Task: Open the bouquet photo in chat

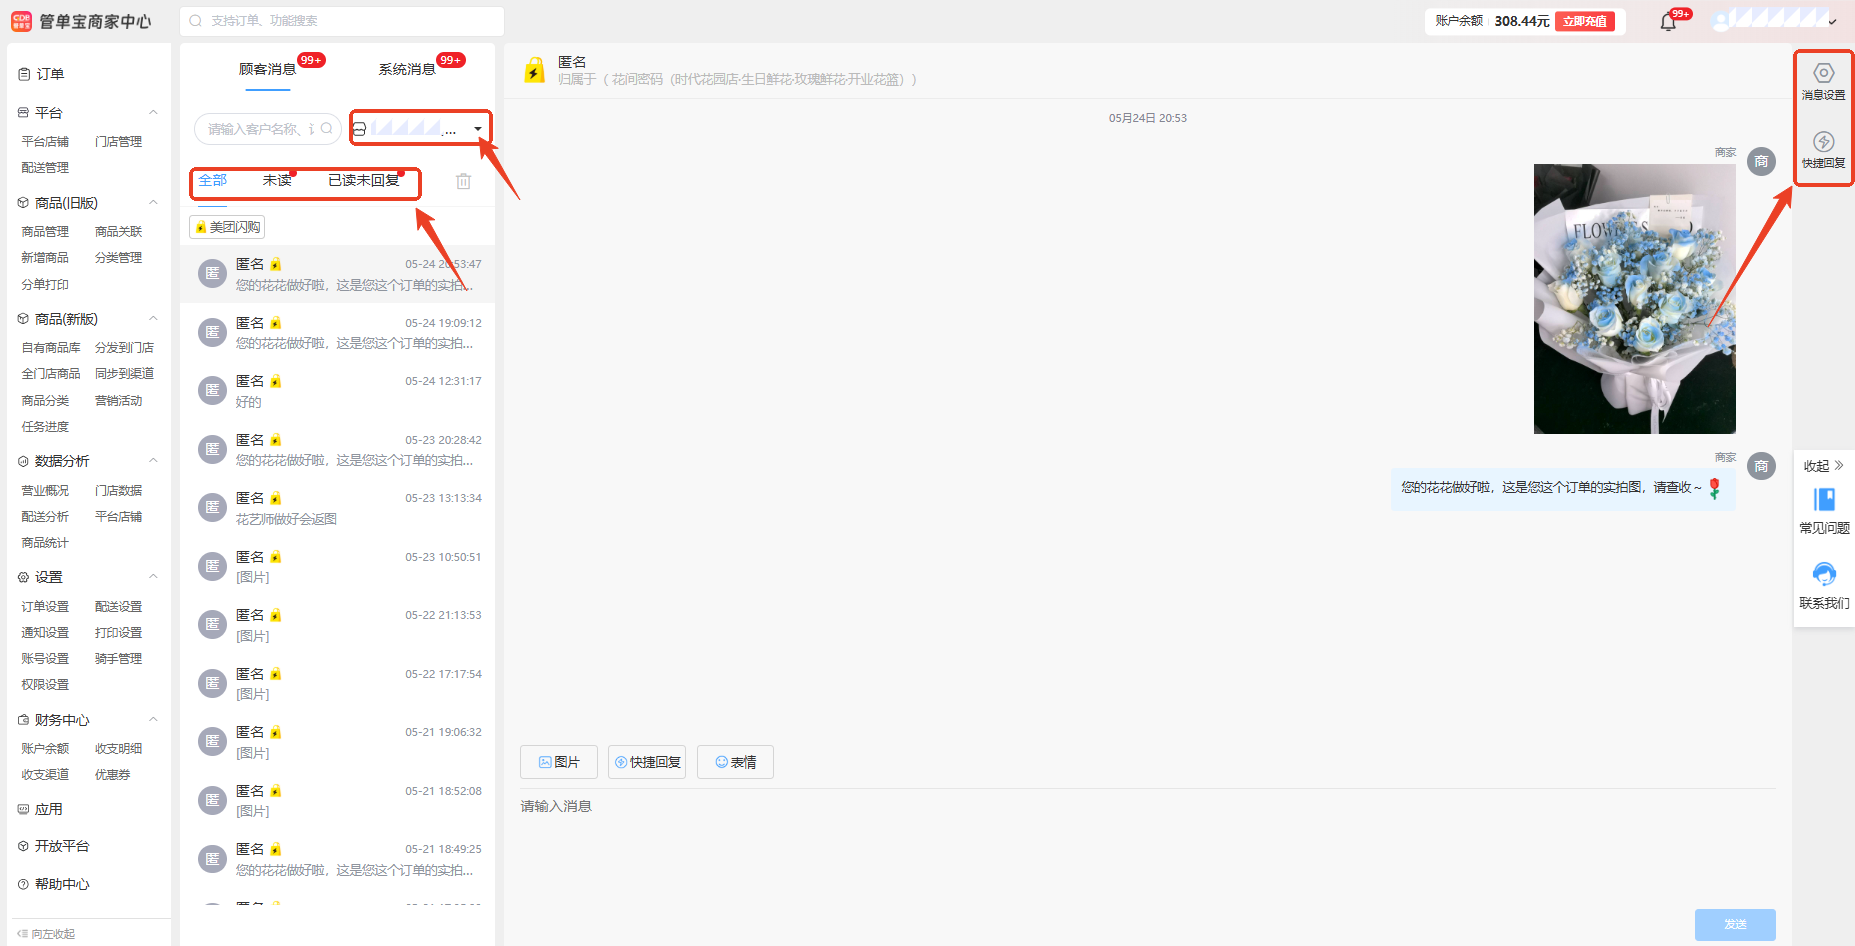Action: pos(1635,299)
